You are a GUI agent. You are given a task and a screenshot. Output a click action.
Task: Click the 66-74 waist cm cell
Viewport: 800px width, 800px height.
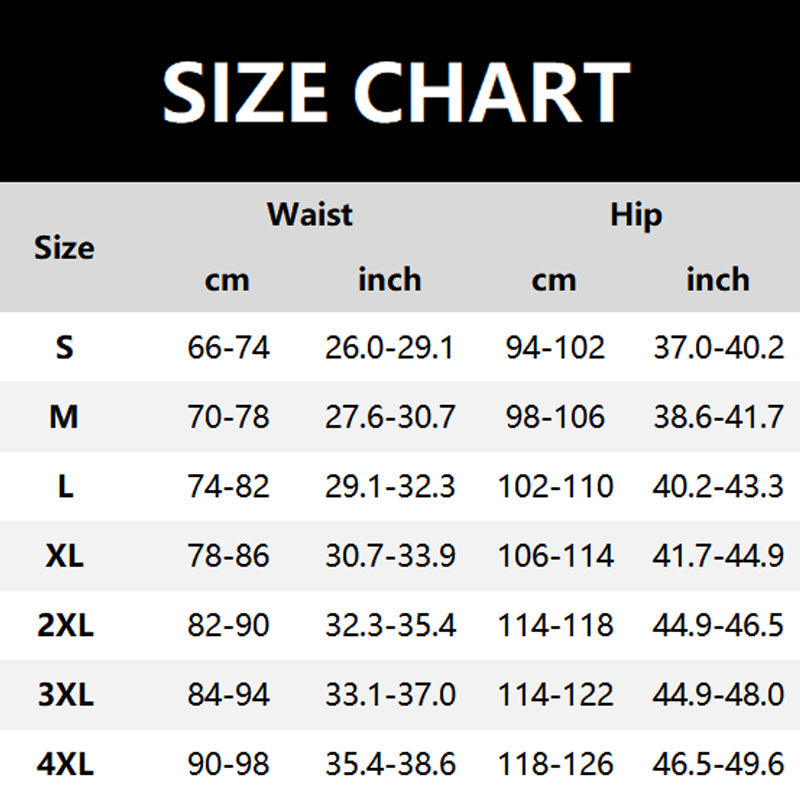(228, 348)
